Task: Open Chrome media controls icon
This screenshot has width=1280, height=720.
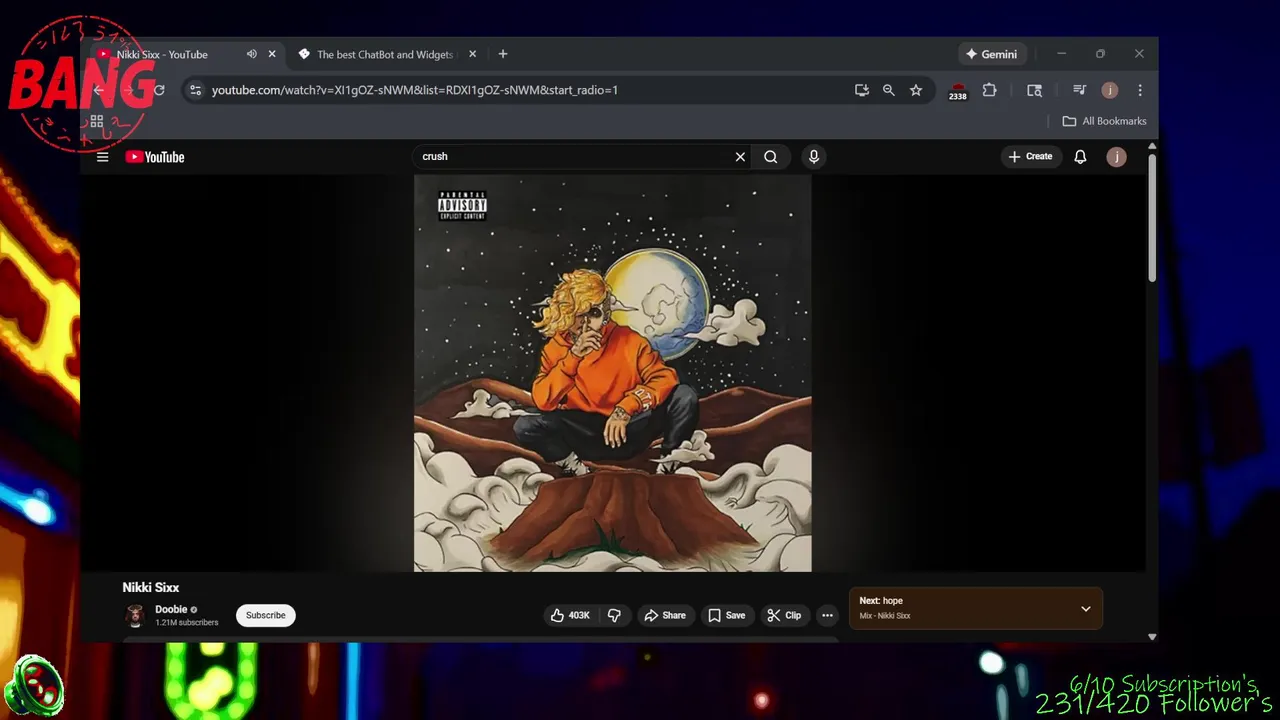Action: pyautogui.click(x=1079, y=90)
